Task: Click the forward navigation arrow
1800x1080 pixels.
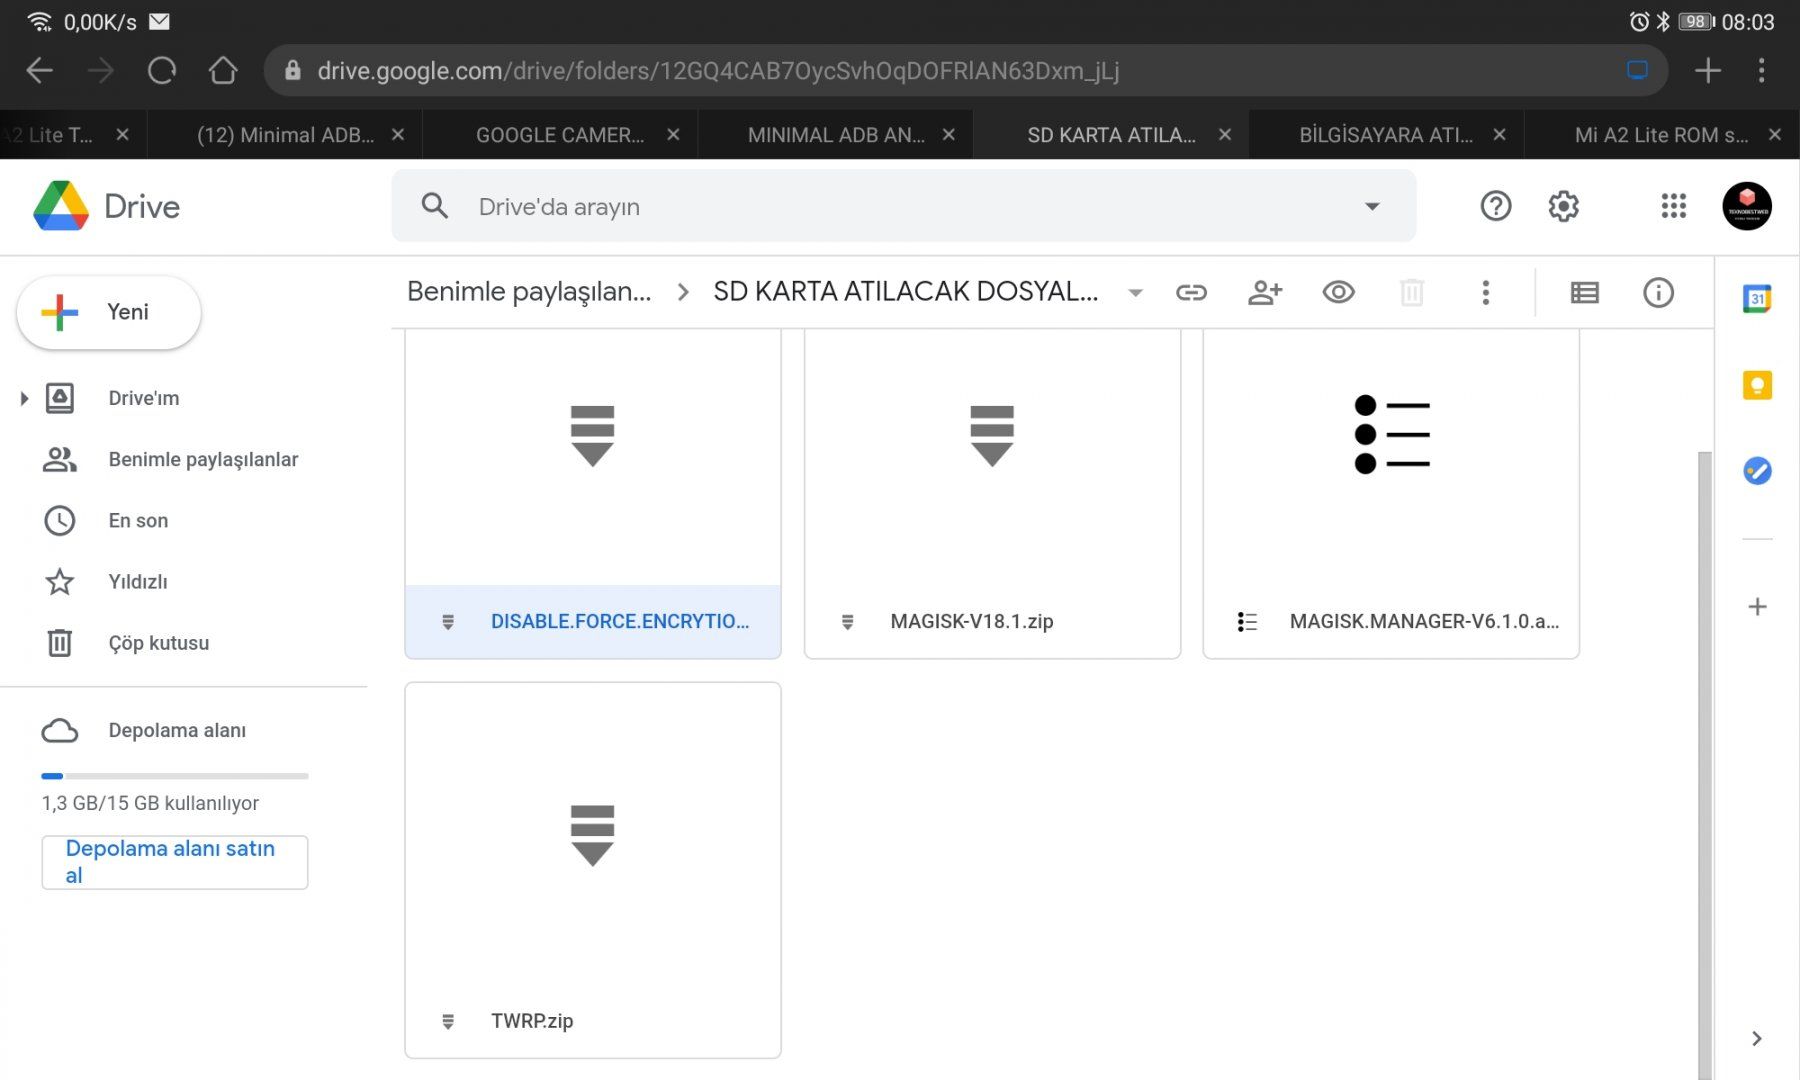Action: [100, 70]
